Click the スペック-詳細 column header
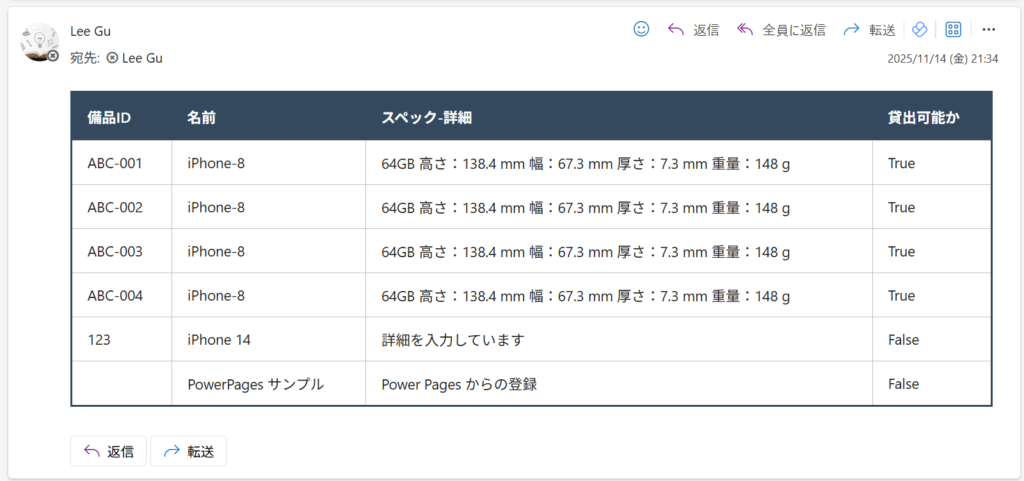 point(427,118)
